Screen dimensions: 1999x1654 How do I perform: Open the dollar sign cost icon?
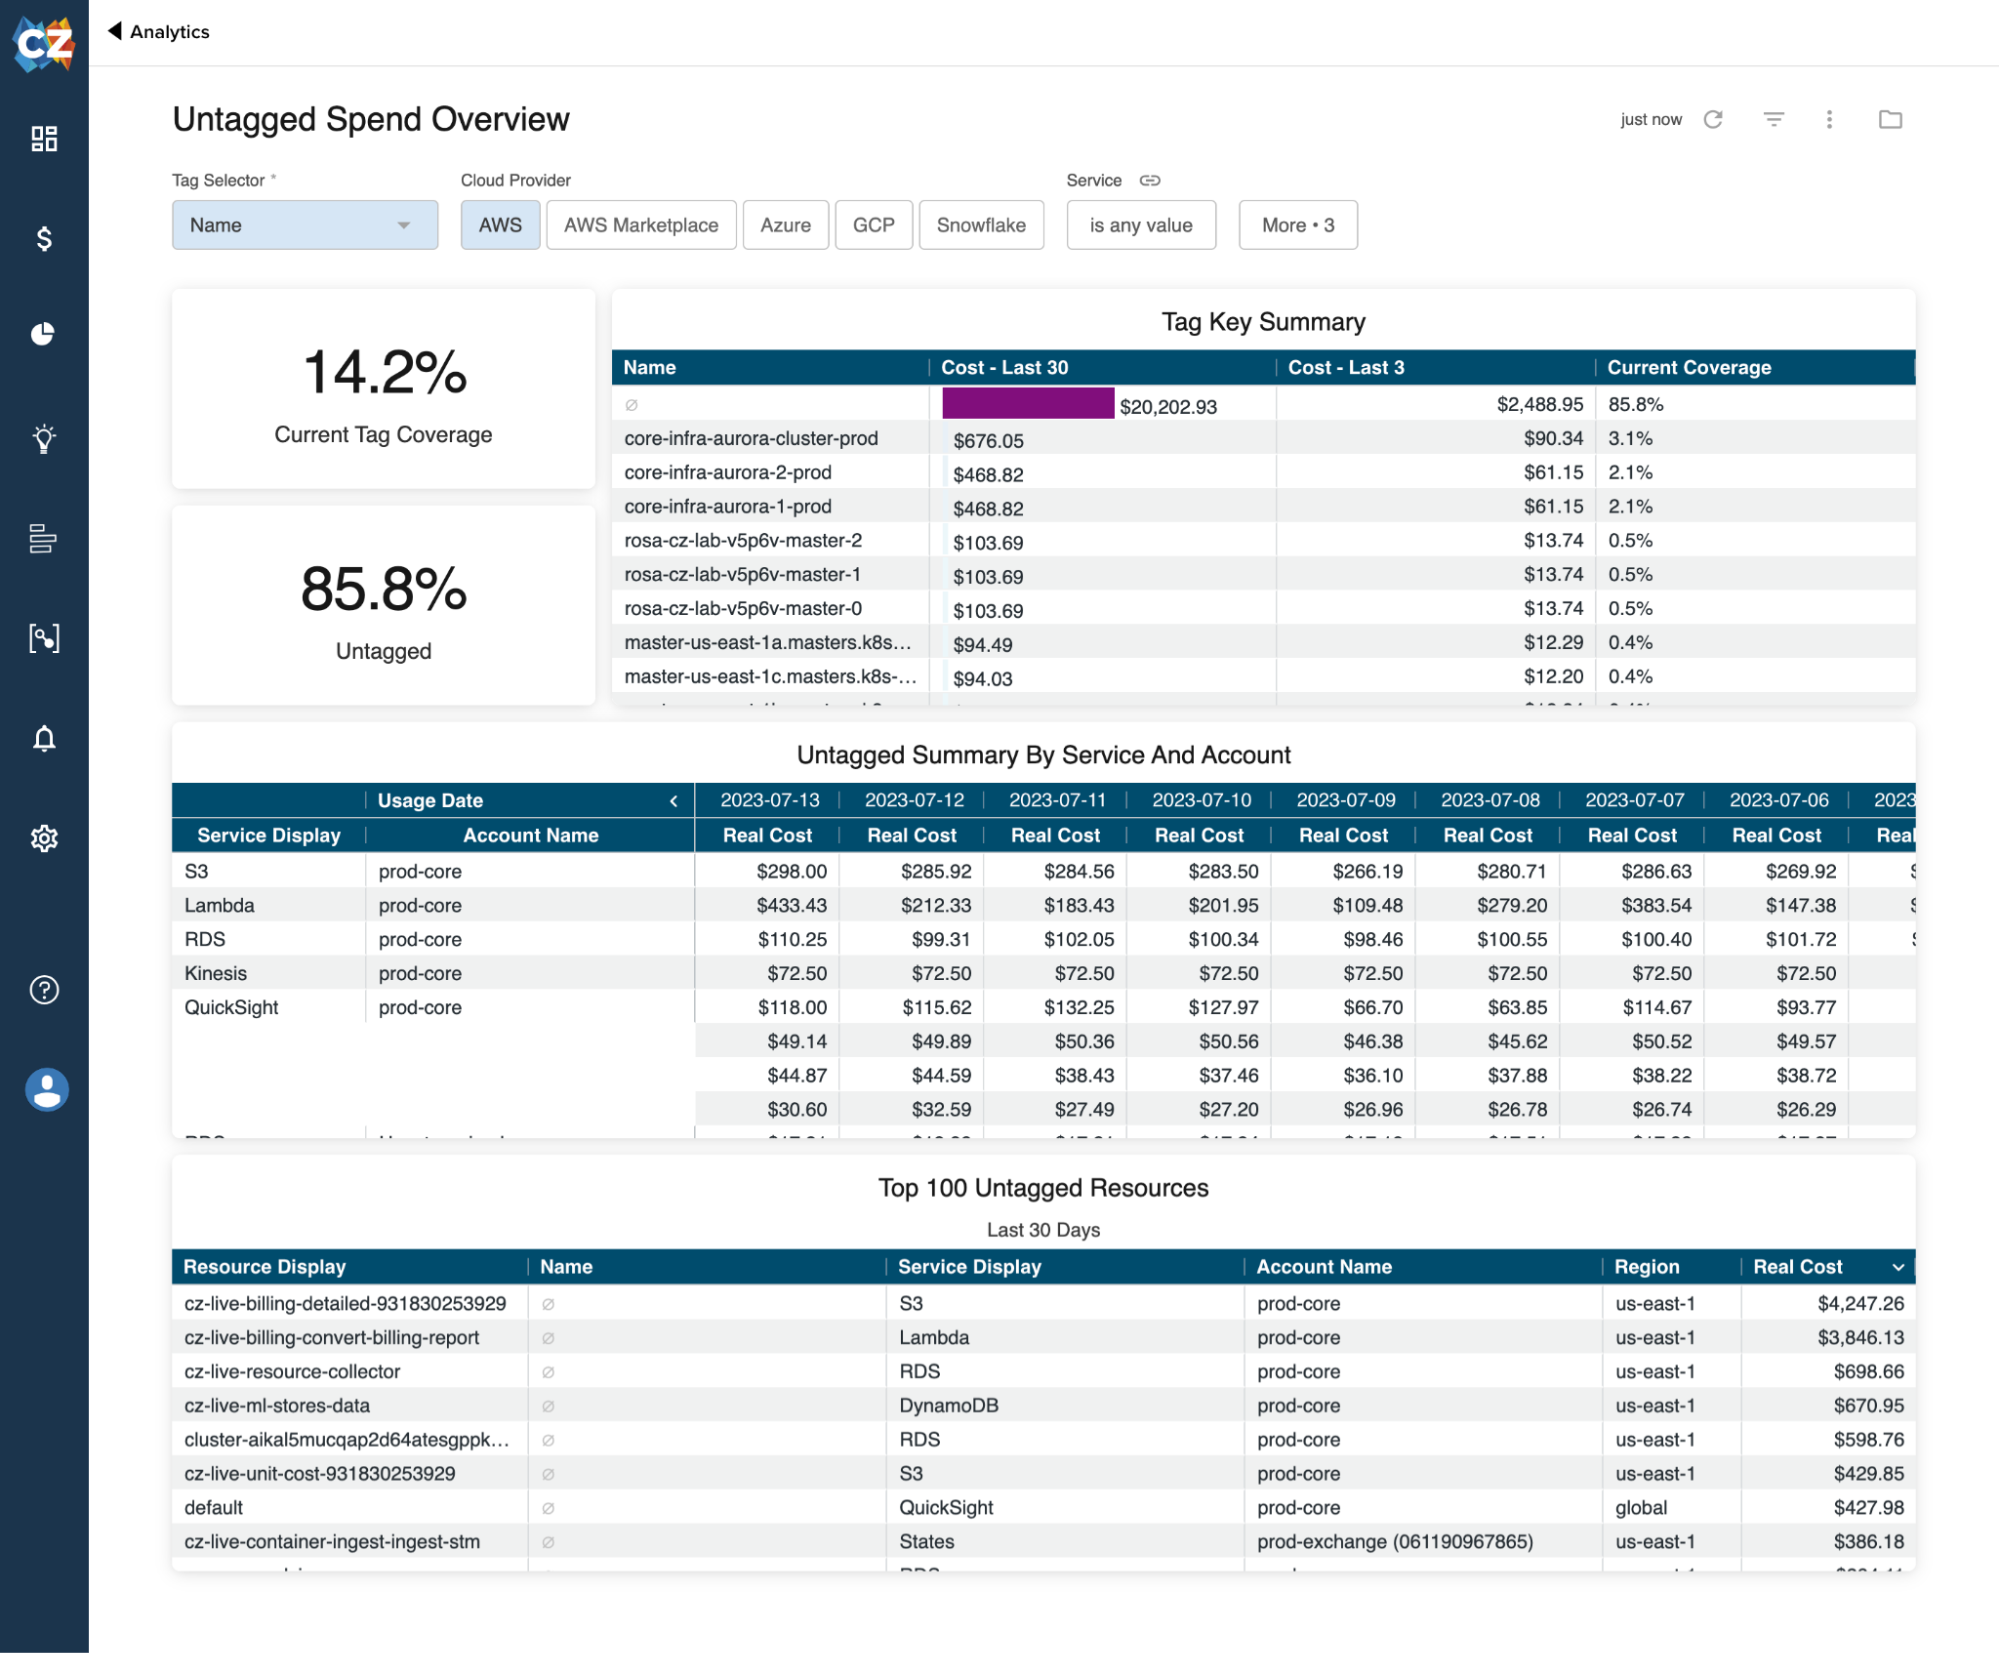44,238
